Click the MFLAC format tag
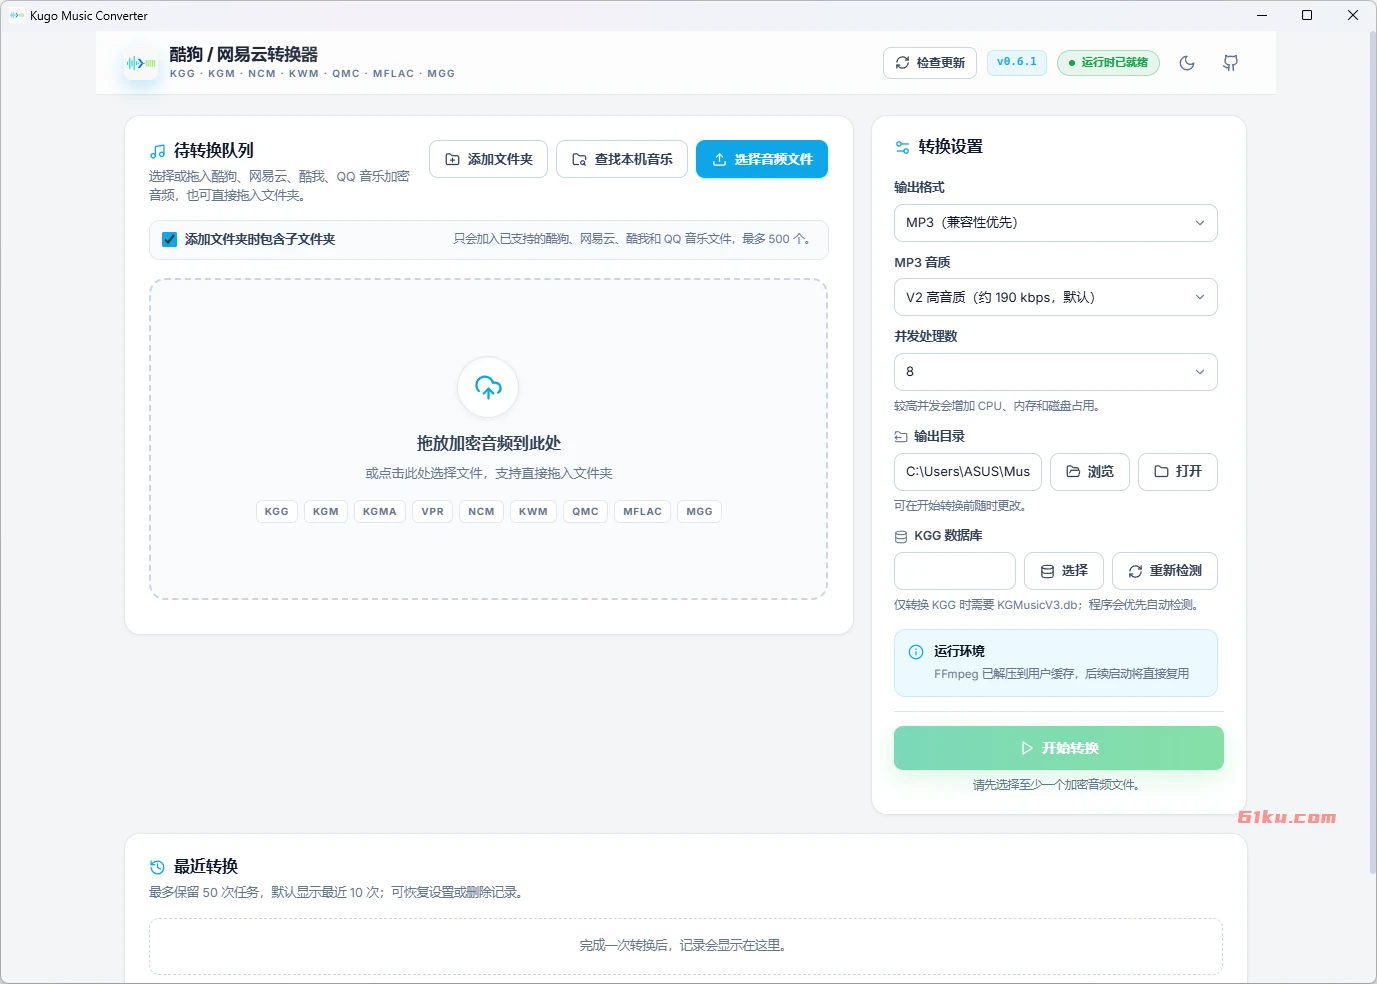Image resolution: width=1377 pixels, height=984 pixels. 642,511
